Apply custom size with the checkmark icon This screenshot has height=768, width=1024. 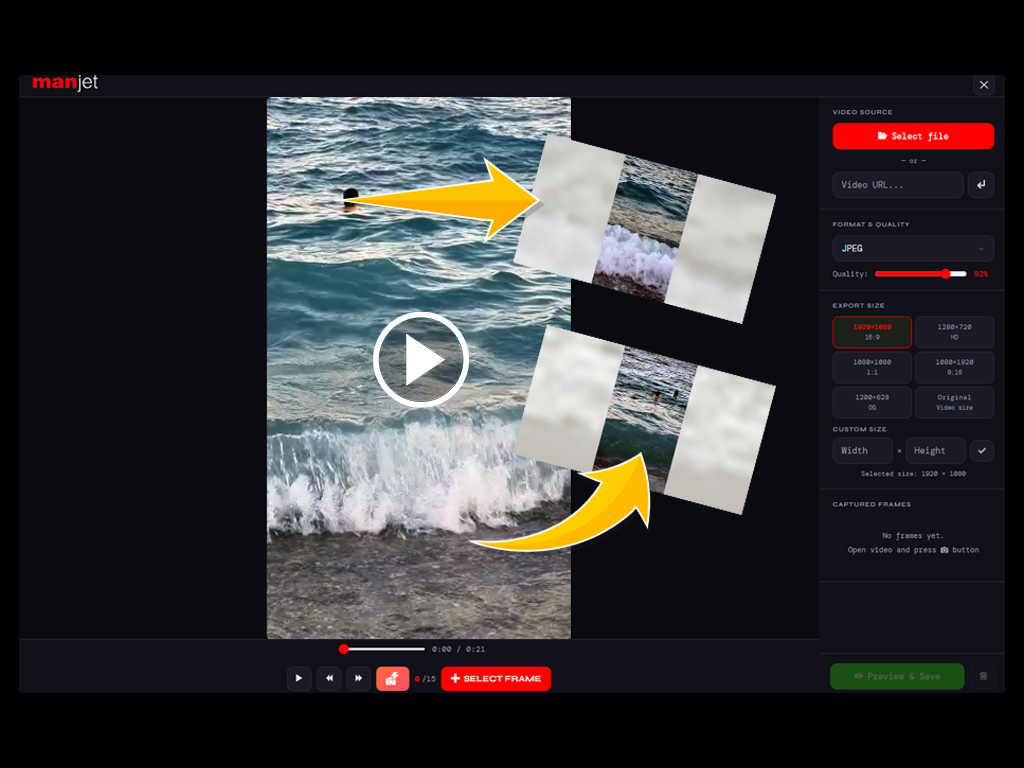pyautogui.click(x=982, y=451)
